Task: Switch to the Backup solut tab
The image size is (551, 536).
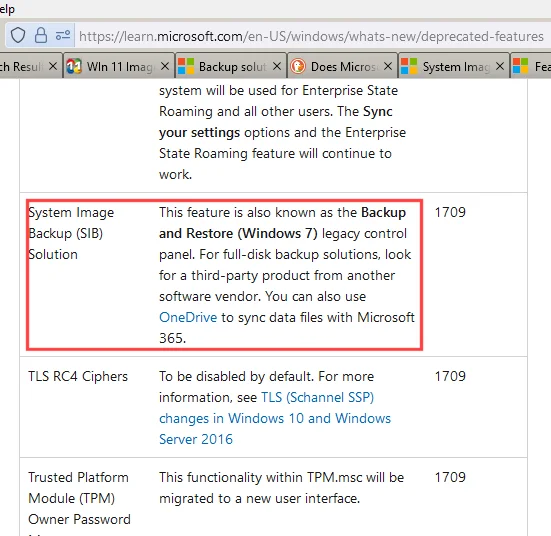Action: point(231,66)
